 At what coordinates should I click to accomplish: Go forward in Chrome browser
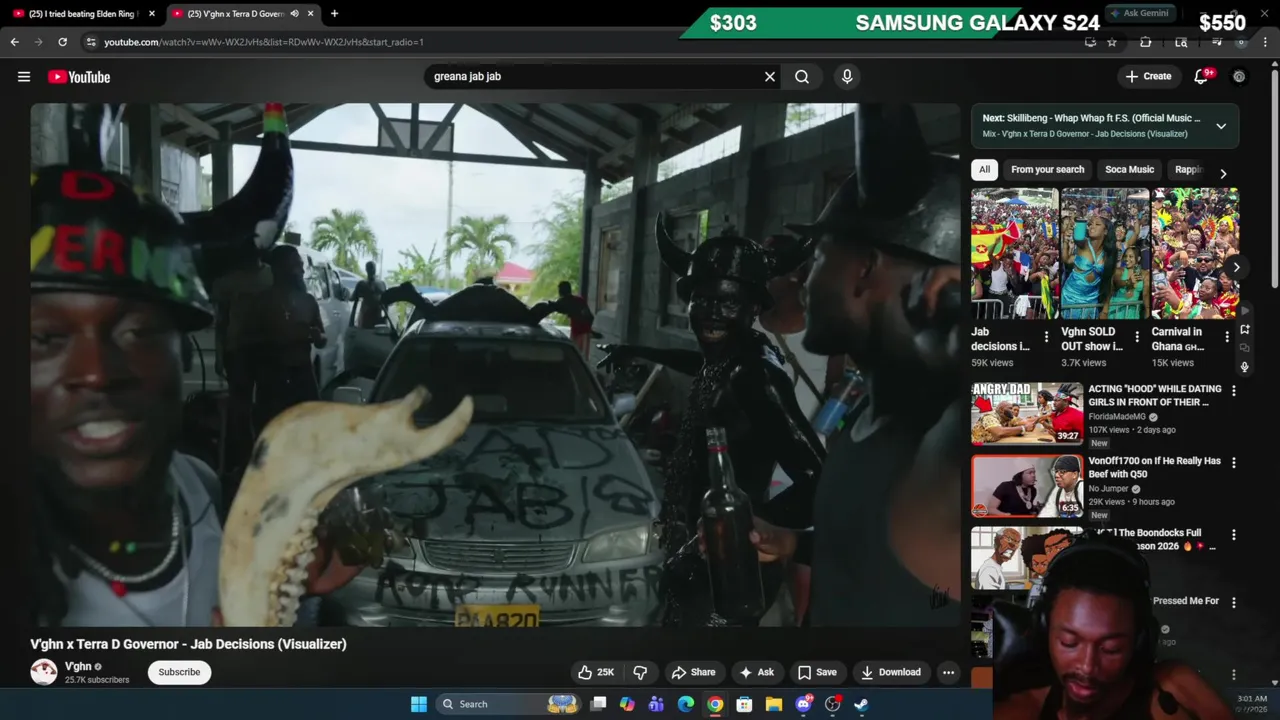pos(38,42)
